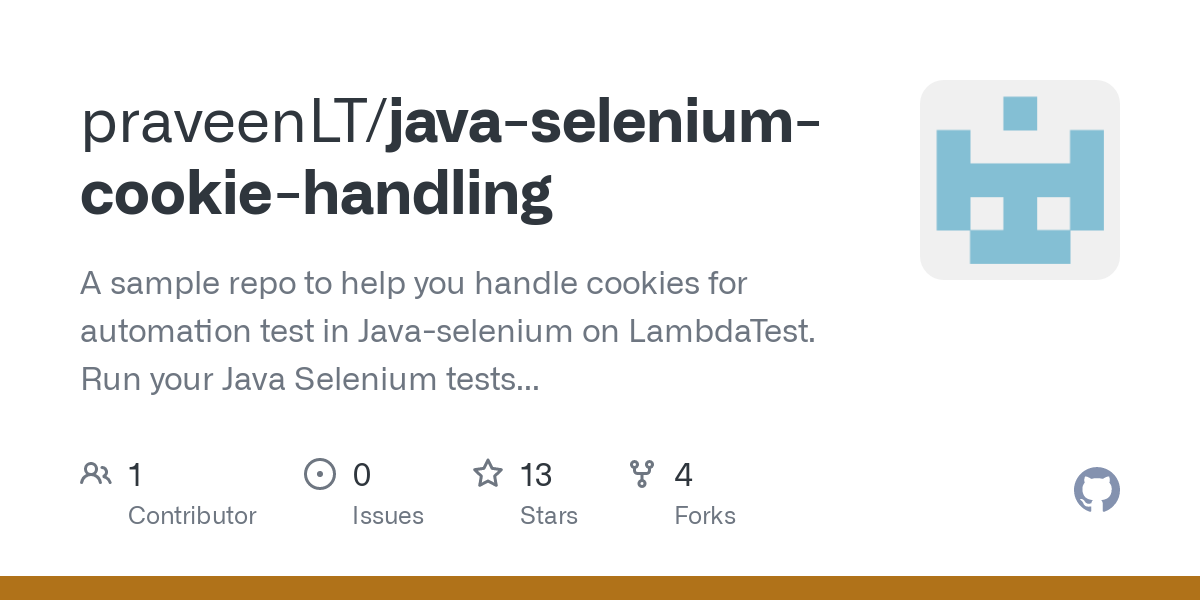
Task: Click the word LambdaTest in the description
Action: (720, 332)
